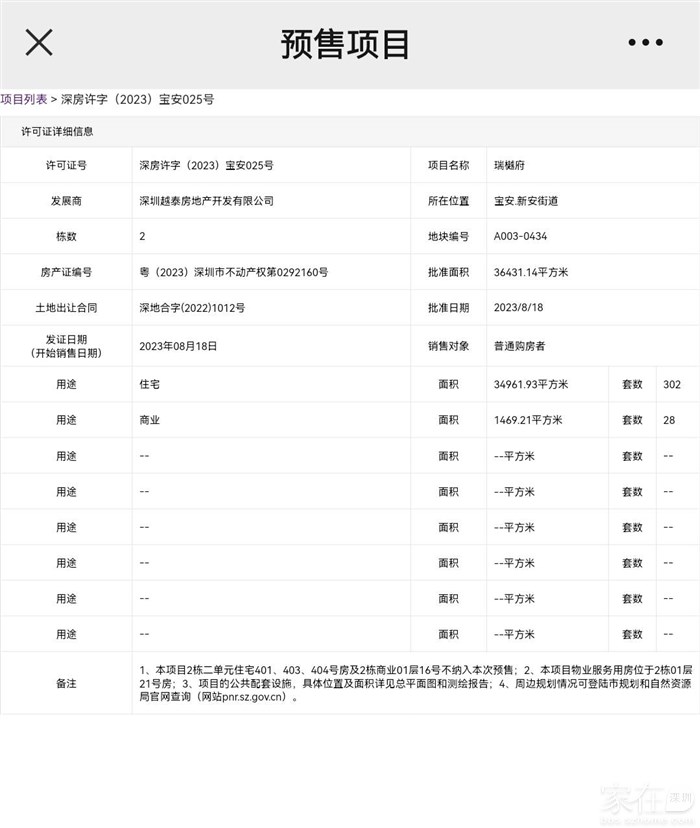Select the approved area 36431.14平方米
Image resolution: width=700 pixels, height=828 pixels.
(x=531, y=272)
